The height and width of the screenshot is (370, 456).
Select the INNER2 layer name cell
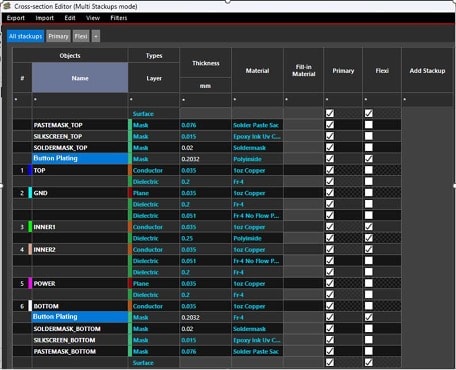[80, 250]
